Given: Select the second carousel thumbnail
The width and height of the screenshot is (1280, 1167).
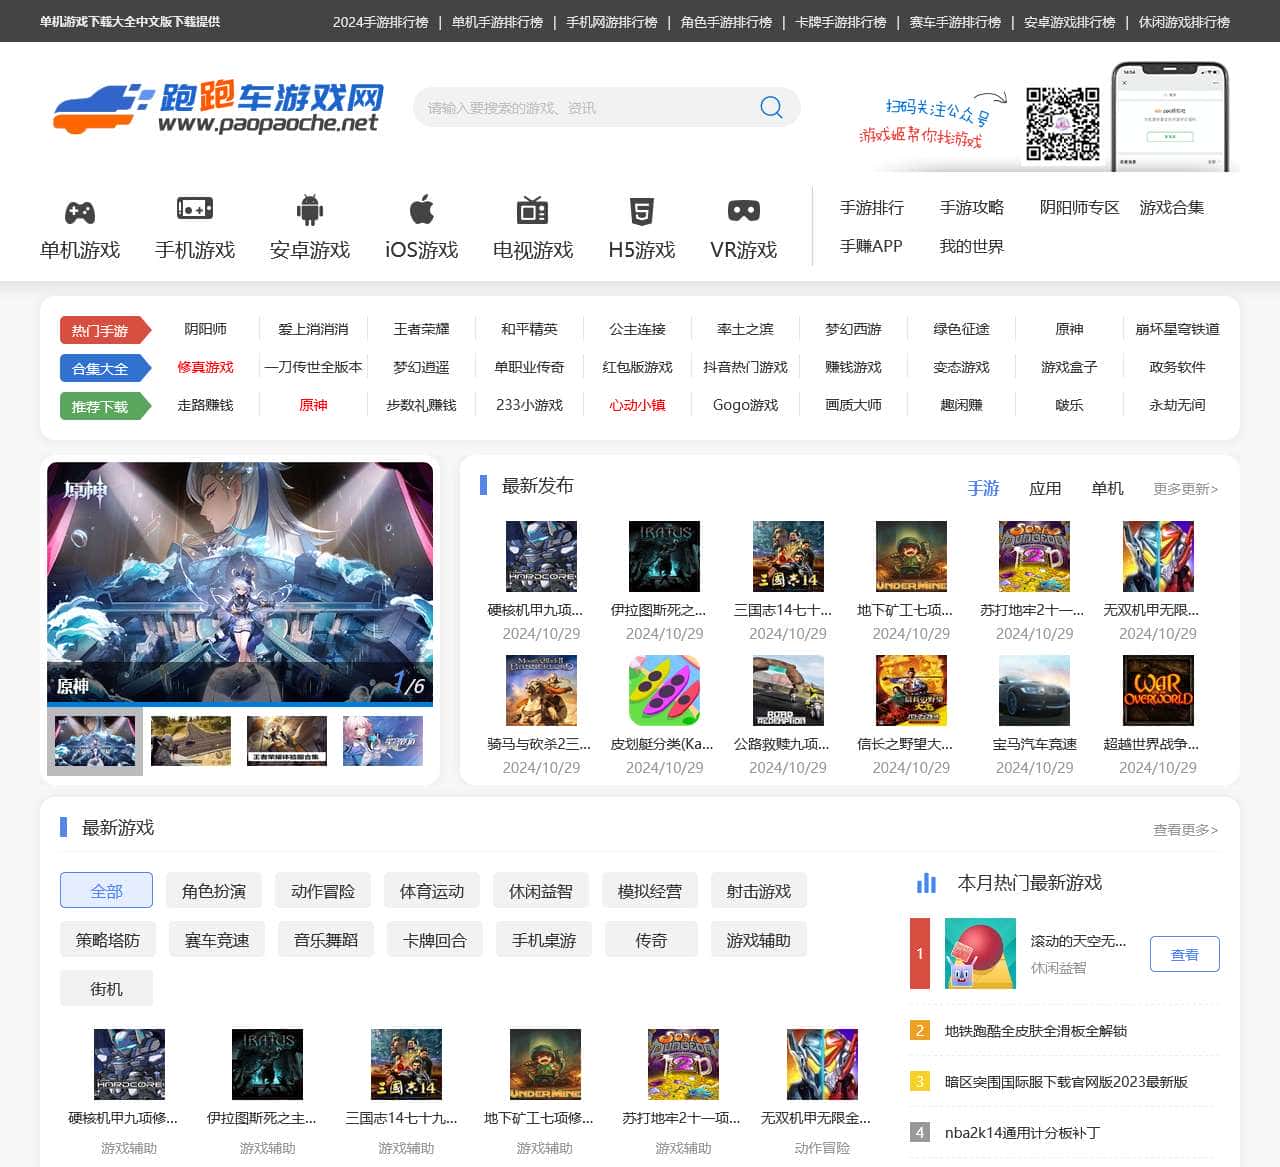Looking at the screenshot, I should (191, 741).
